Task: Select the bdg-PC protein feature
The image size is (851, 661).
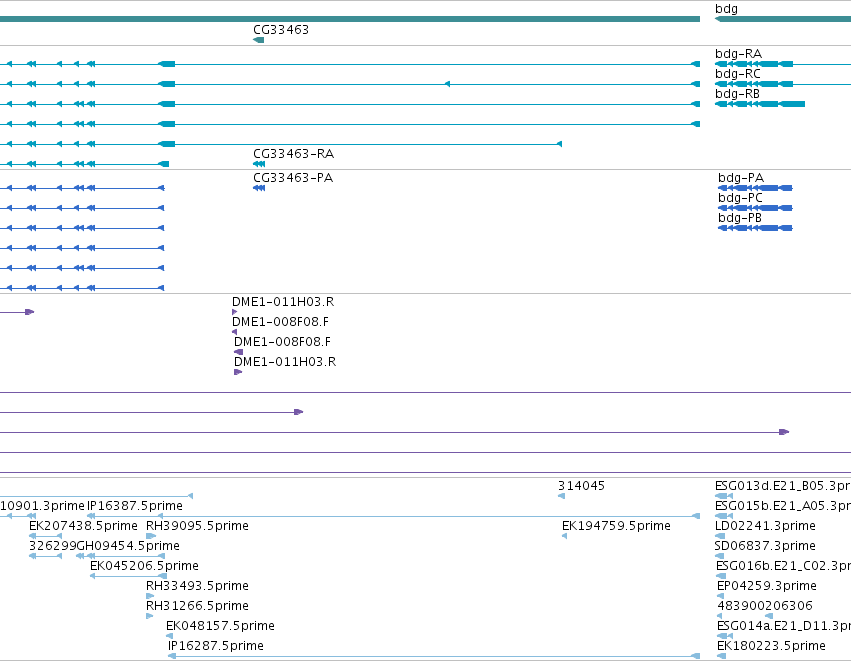Action: [755, 208]
